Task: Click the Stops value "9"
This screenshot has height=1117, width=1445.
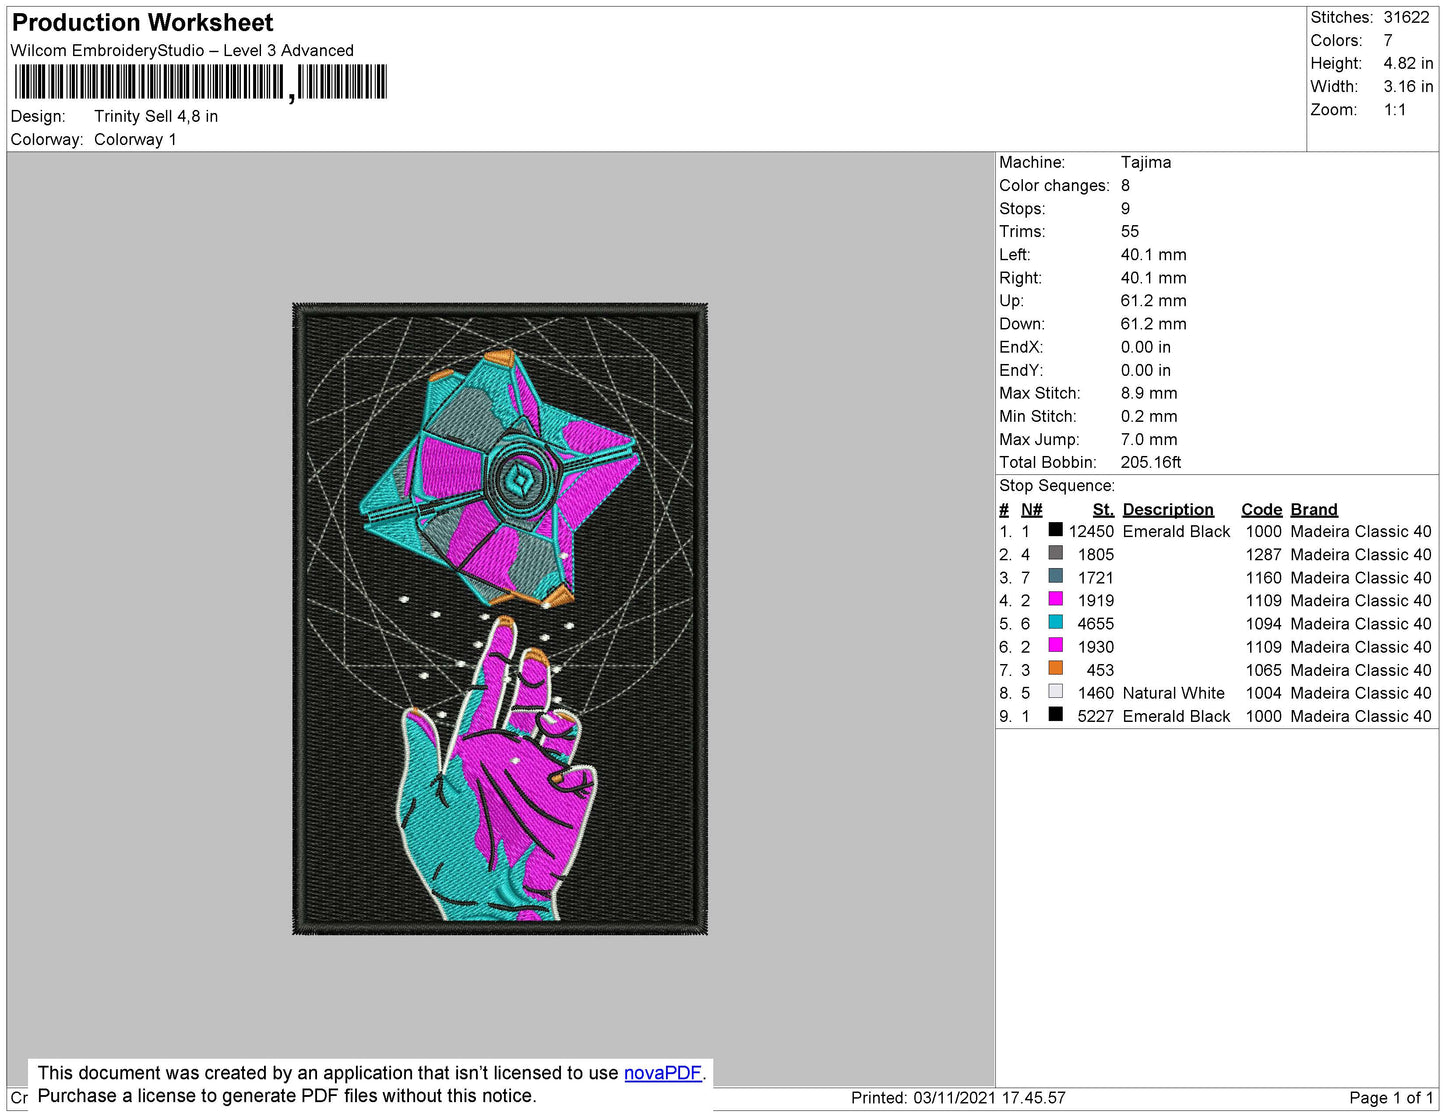Action: click(x=1126, y=208)
